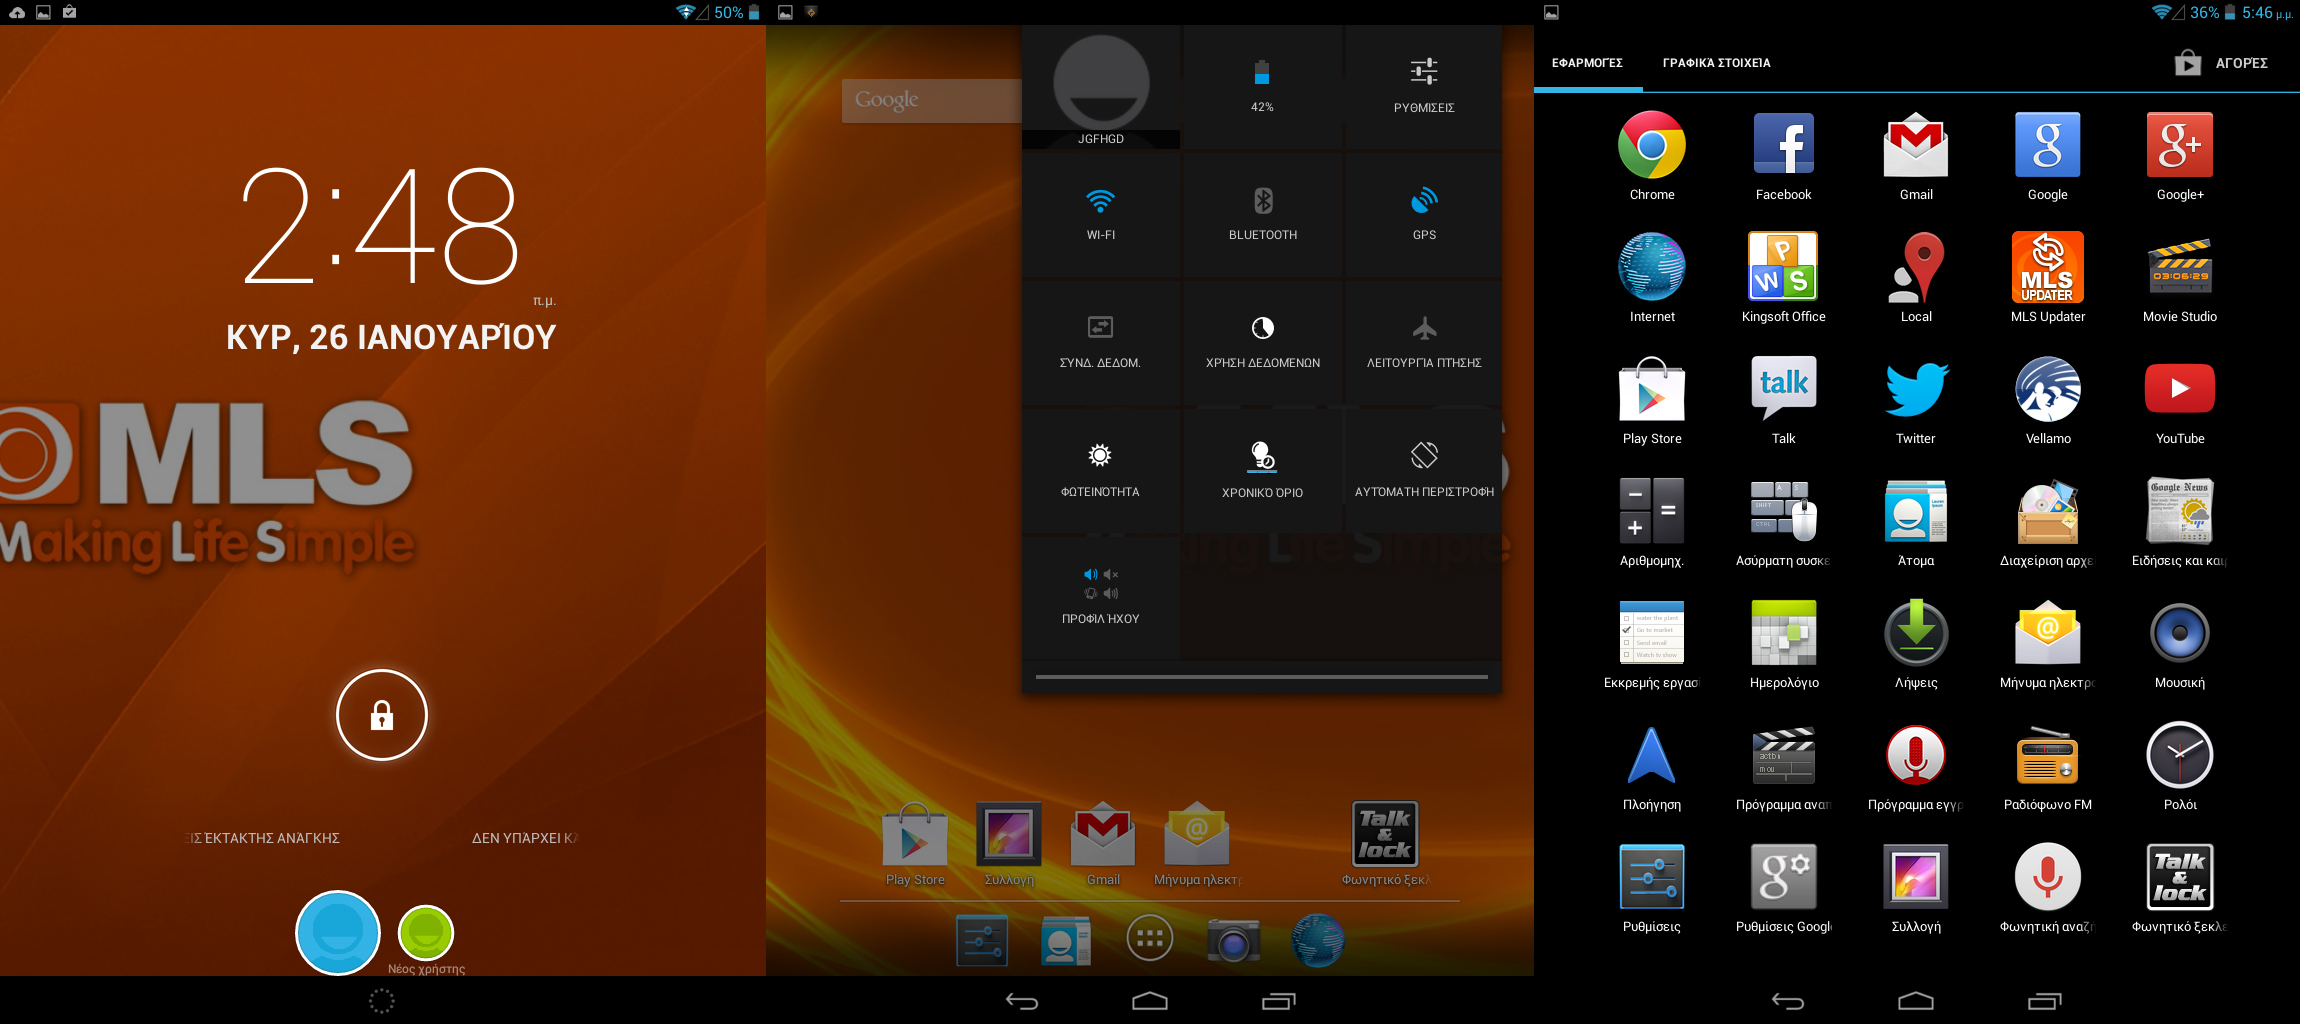This screenshot has width=2300, height=1024.
Task: Open Συλλογή gallery on home screen
Action: (x=1009, y=834)
